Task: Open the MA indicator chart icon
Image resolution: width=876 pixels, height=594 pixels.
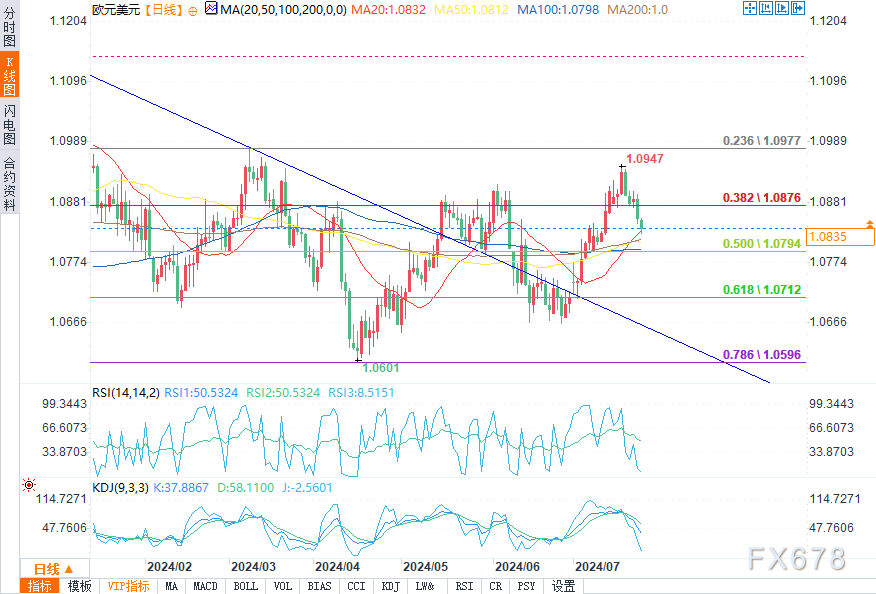Action: tap(211, 8)
